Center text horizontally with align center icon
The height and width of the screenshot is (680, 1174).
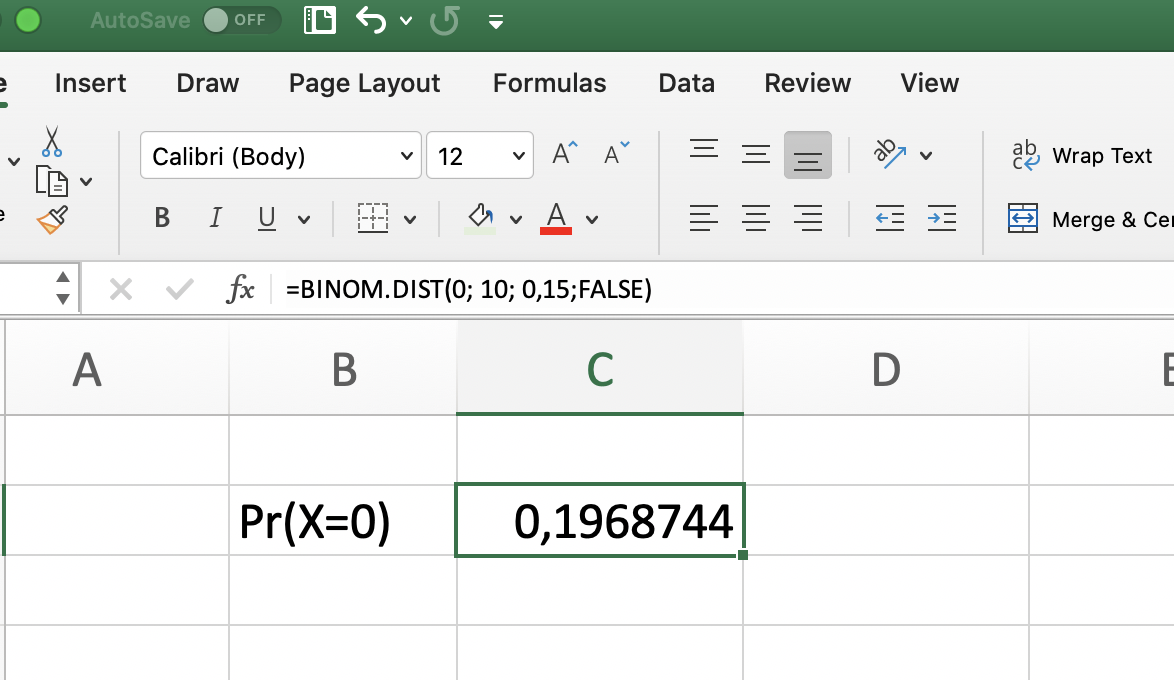point(756,218)
